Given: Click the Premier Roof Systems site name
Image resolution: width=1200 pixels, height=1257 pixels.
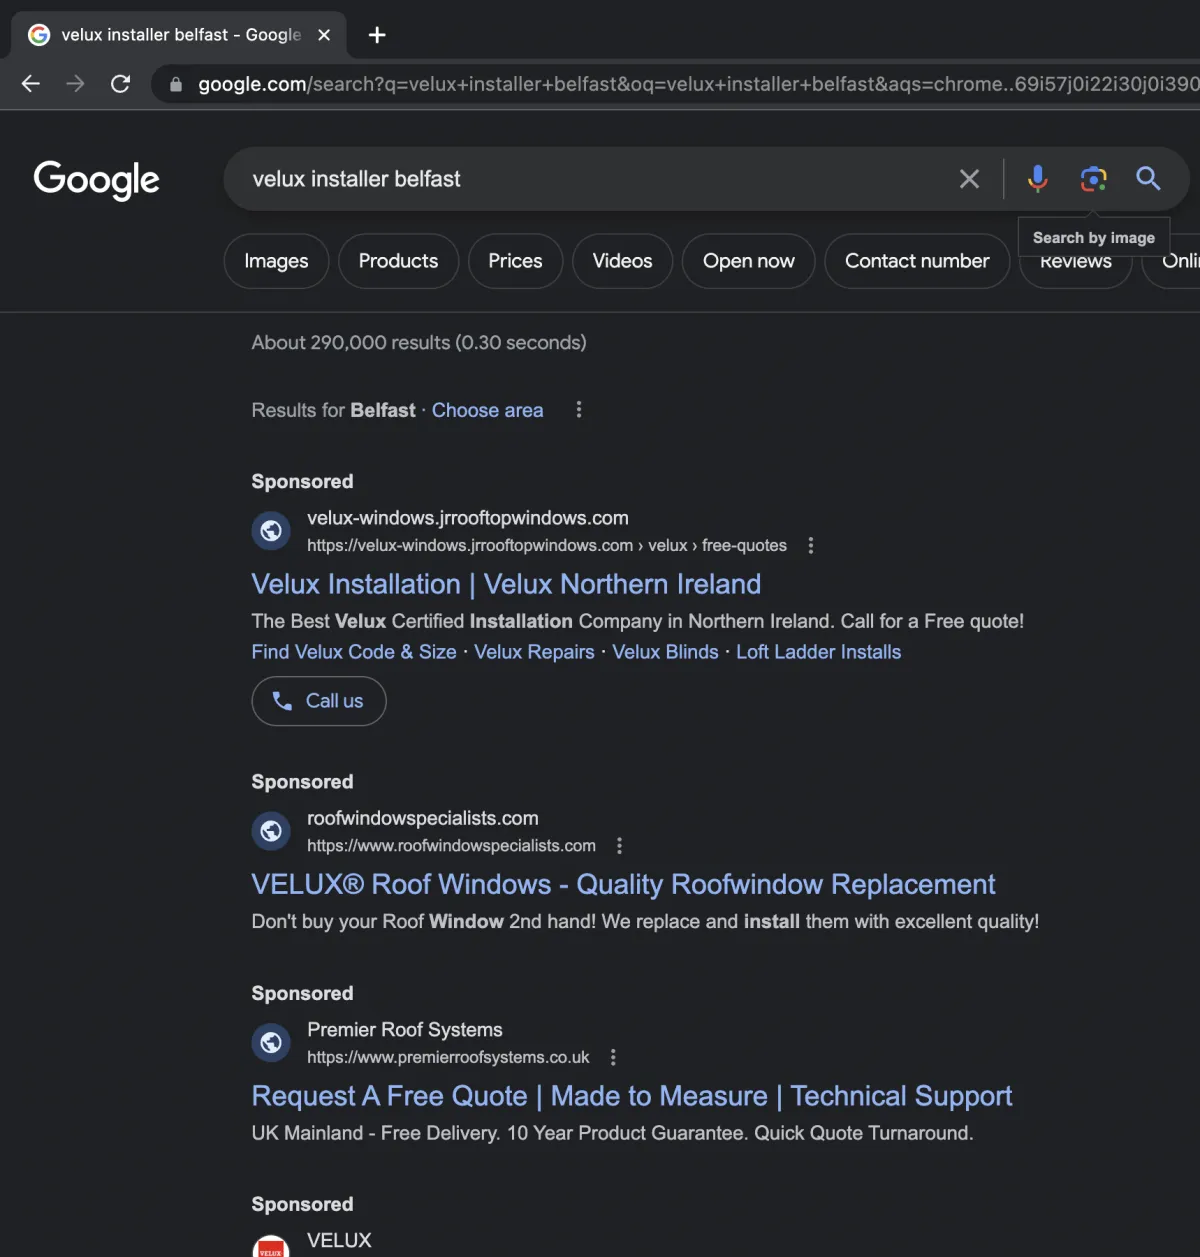Looking at the screenshot, I should click(x=405, y=1030).
